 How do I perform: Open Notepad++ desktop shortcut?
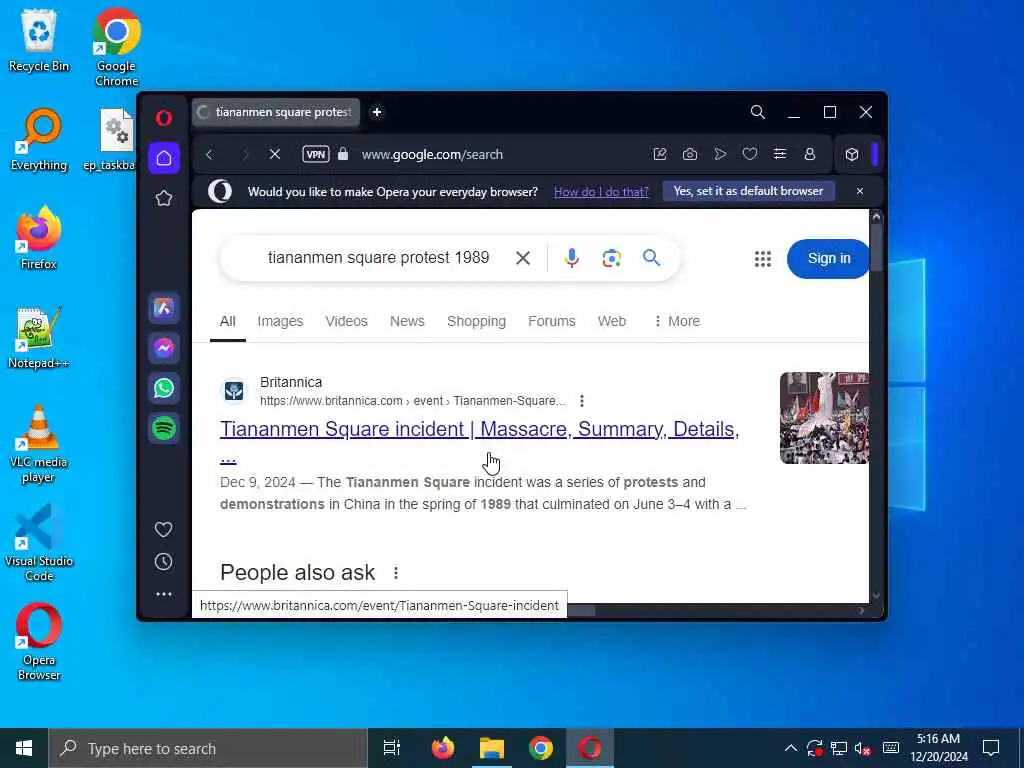39,337
